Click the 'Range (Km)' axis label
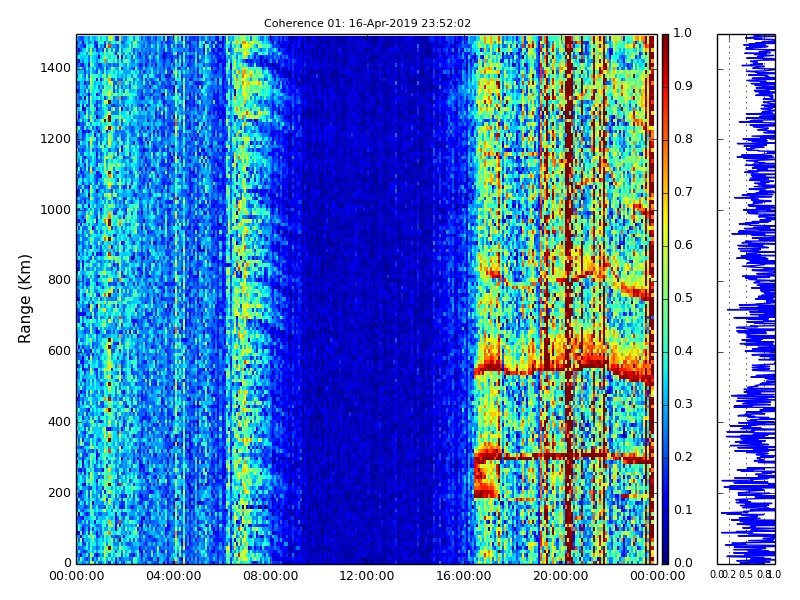Image resolution: width=800 pixels, height=600 pixels. click(24, 299)
